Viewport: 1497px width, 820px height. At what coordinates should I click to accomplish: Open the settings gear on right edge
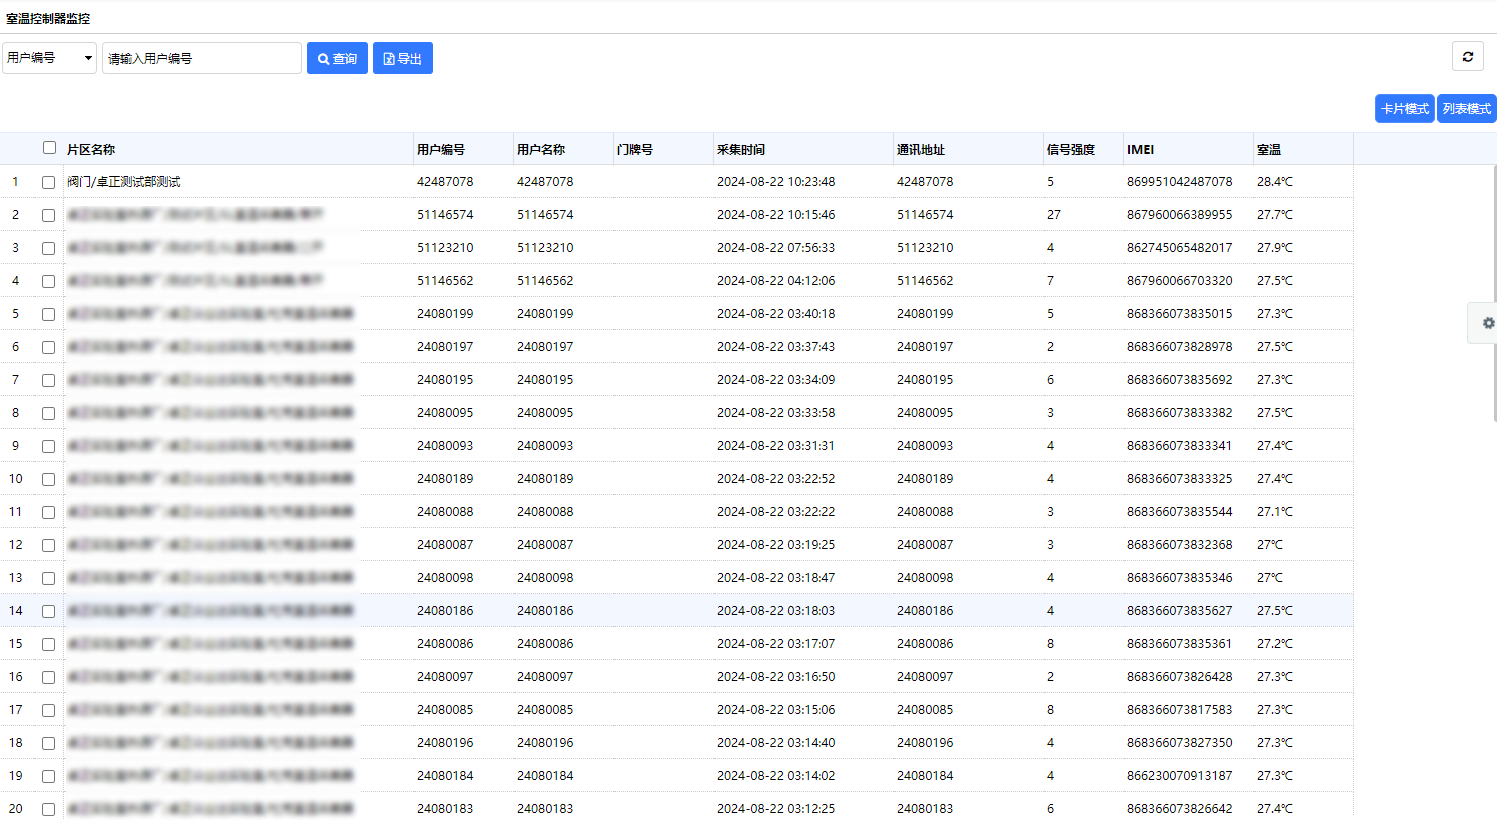coord(1488,323)
